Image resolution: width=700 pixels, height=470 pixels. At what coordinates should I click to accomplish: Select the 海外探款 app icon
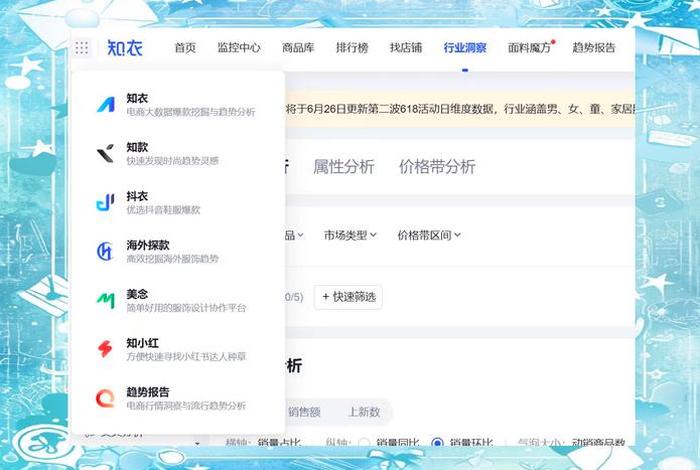click(x=105, y=251)
